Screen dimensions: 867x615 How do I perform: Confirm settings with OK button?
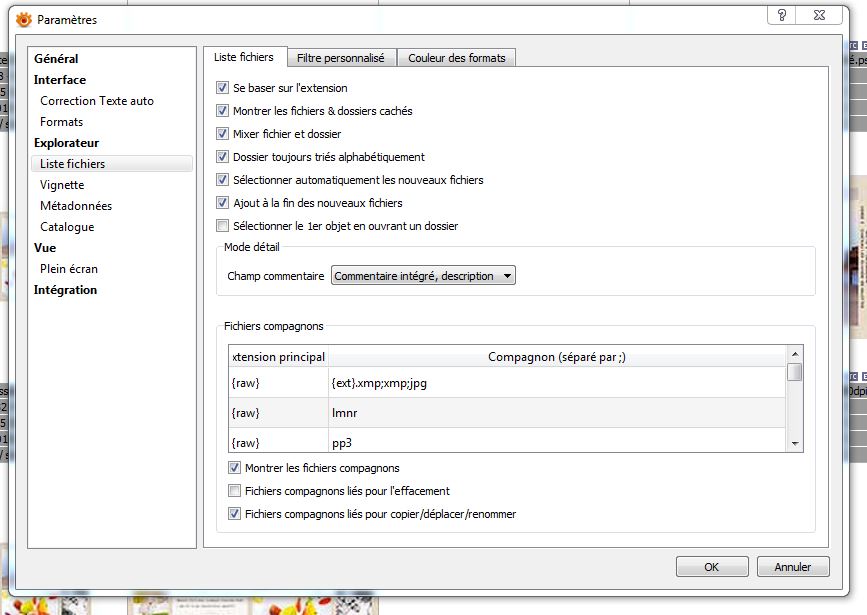pos(712,567)
